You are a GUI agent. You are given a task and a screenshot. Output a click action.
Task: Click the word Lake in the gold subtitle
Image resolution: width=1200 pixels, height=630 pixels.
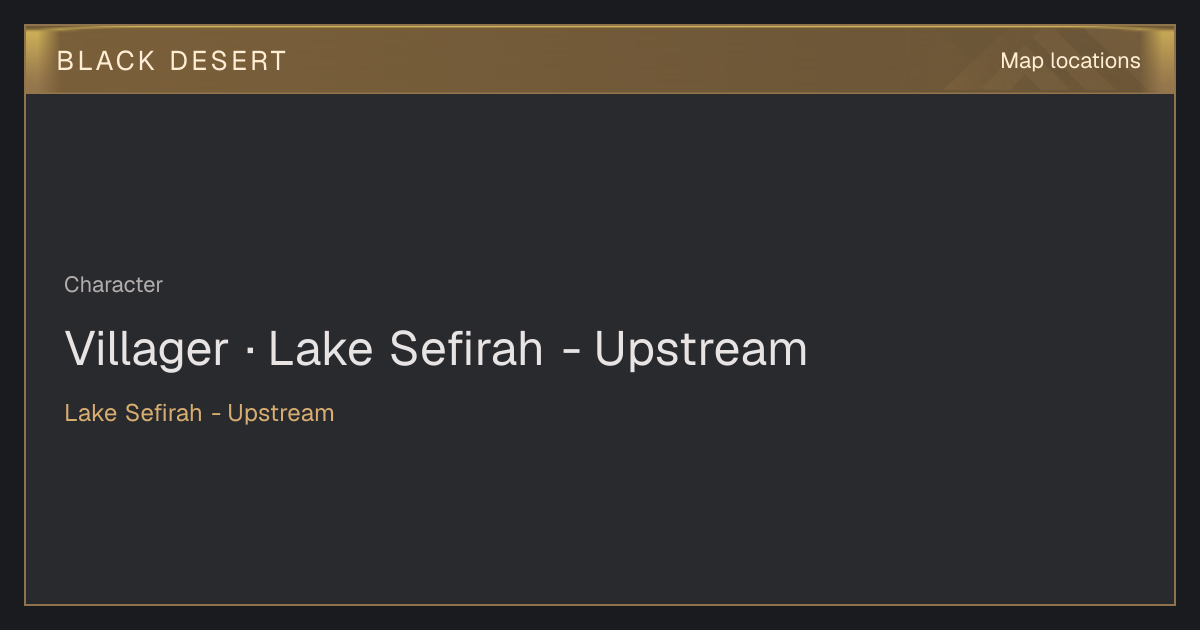pos(91,413)
